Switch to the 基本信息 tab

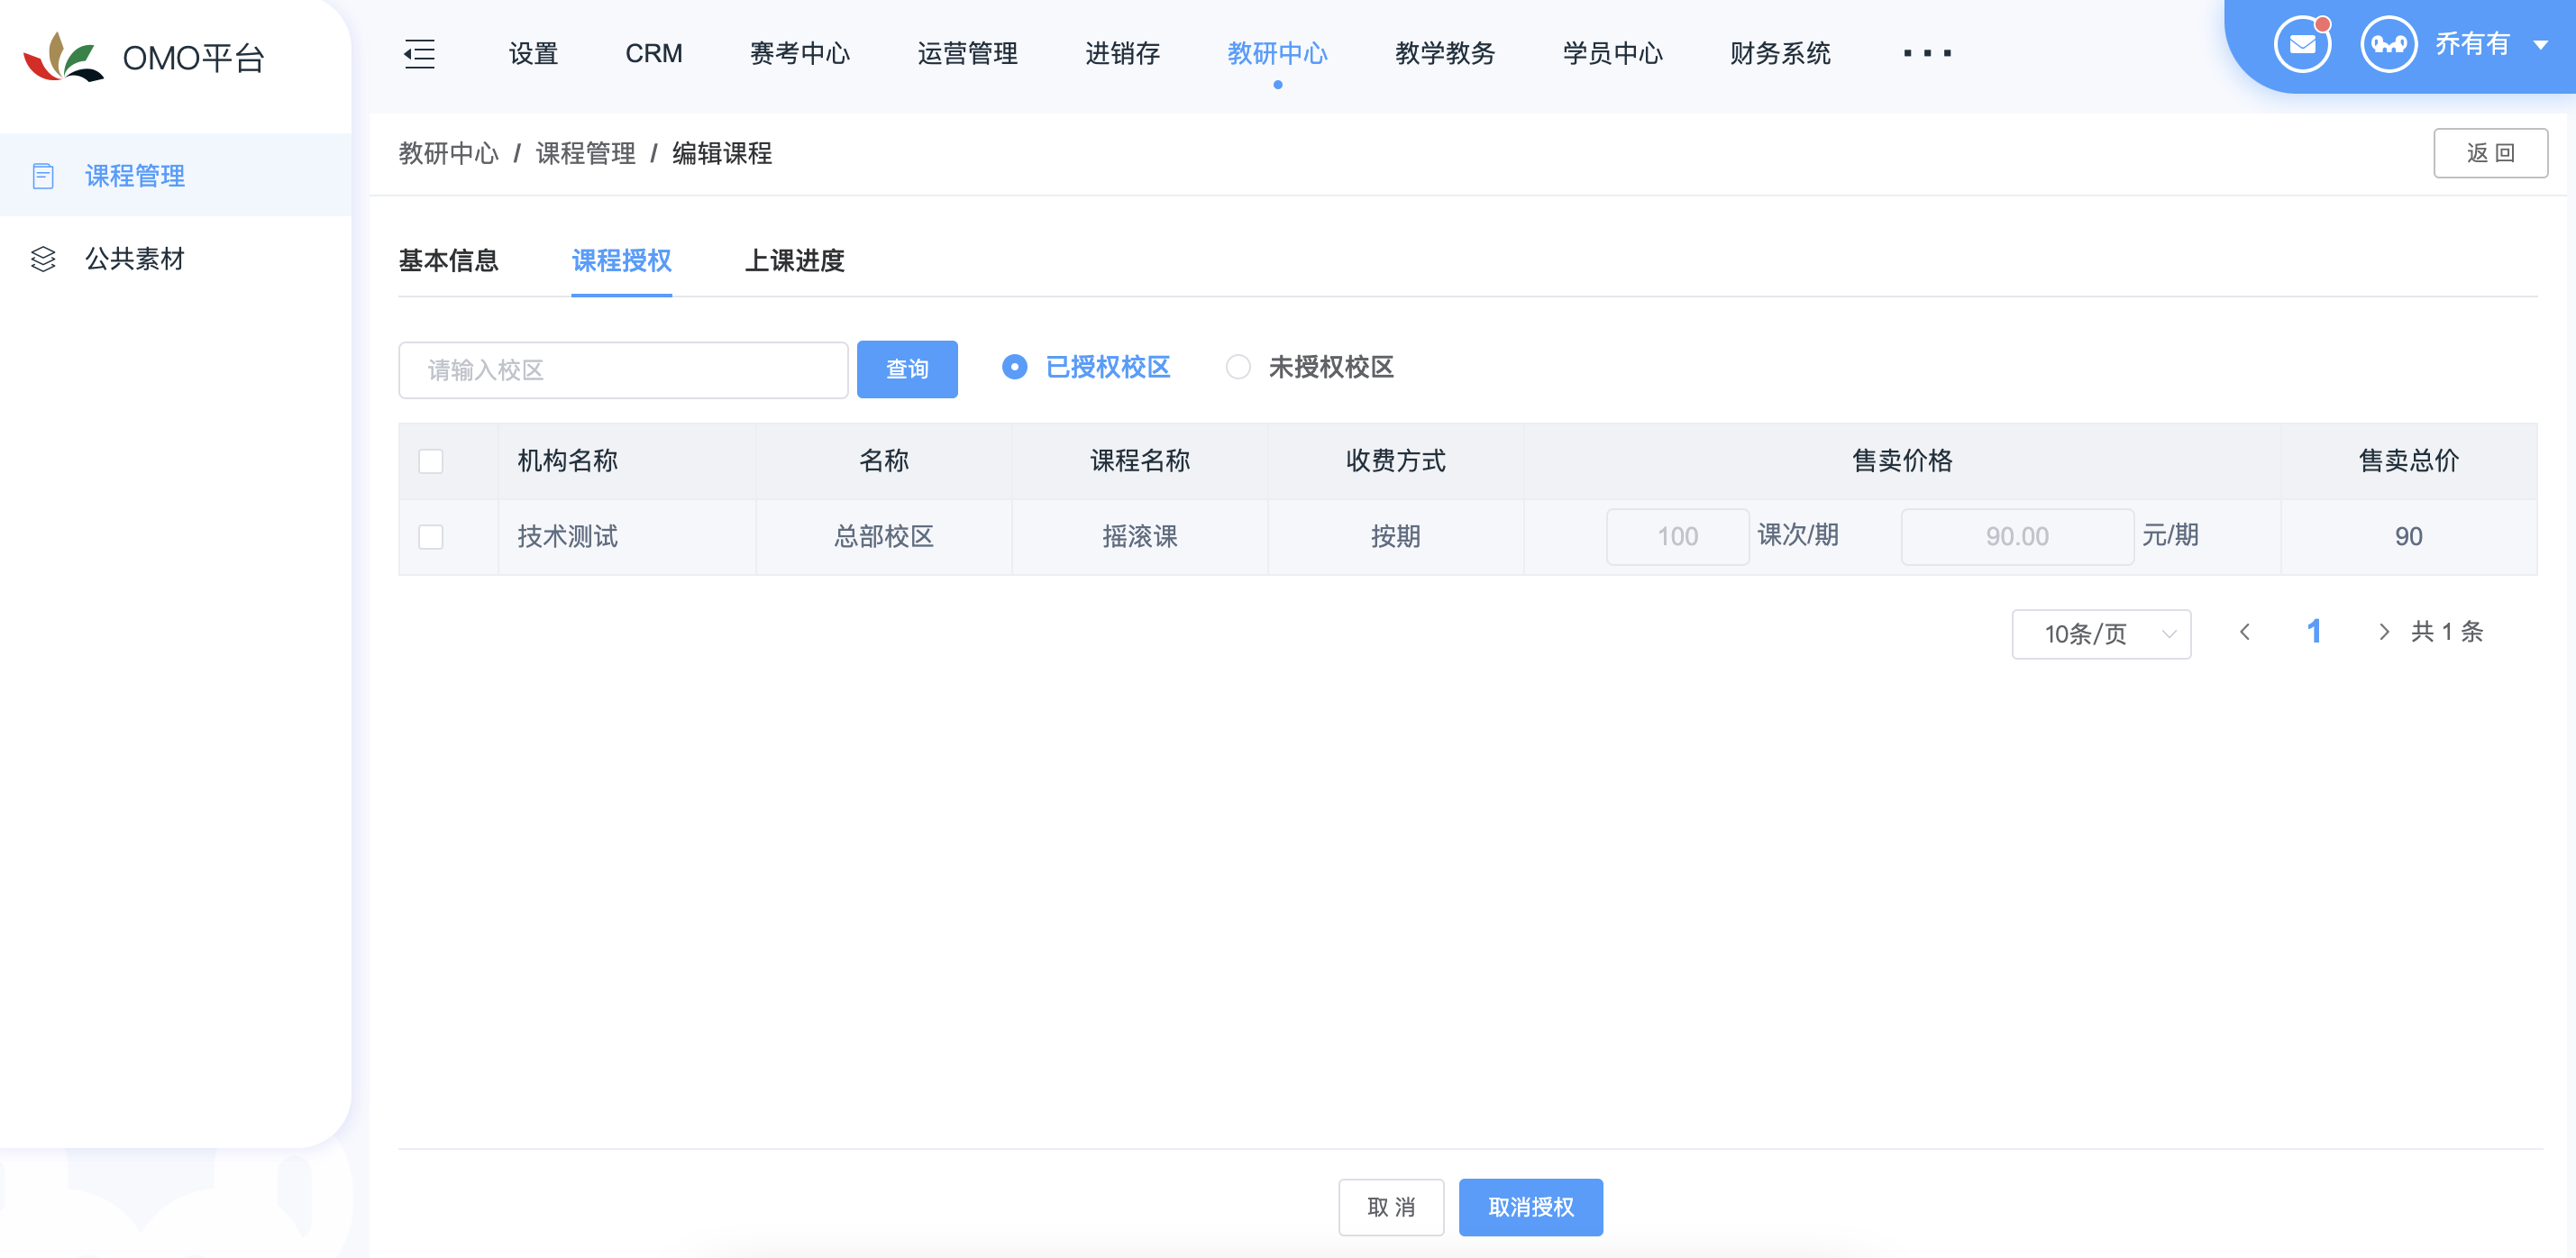click(448, 261)
